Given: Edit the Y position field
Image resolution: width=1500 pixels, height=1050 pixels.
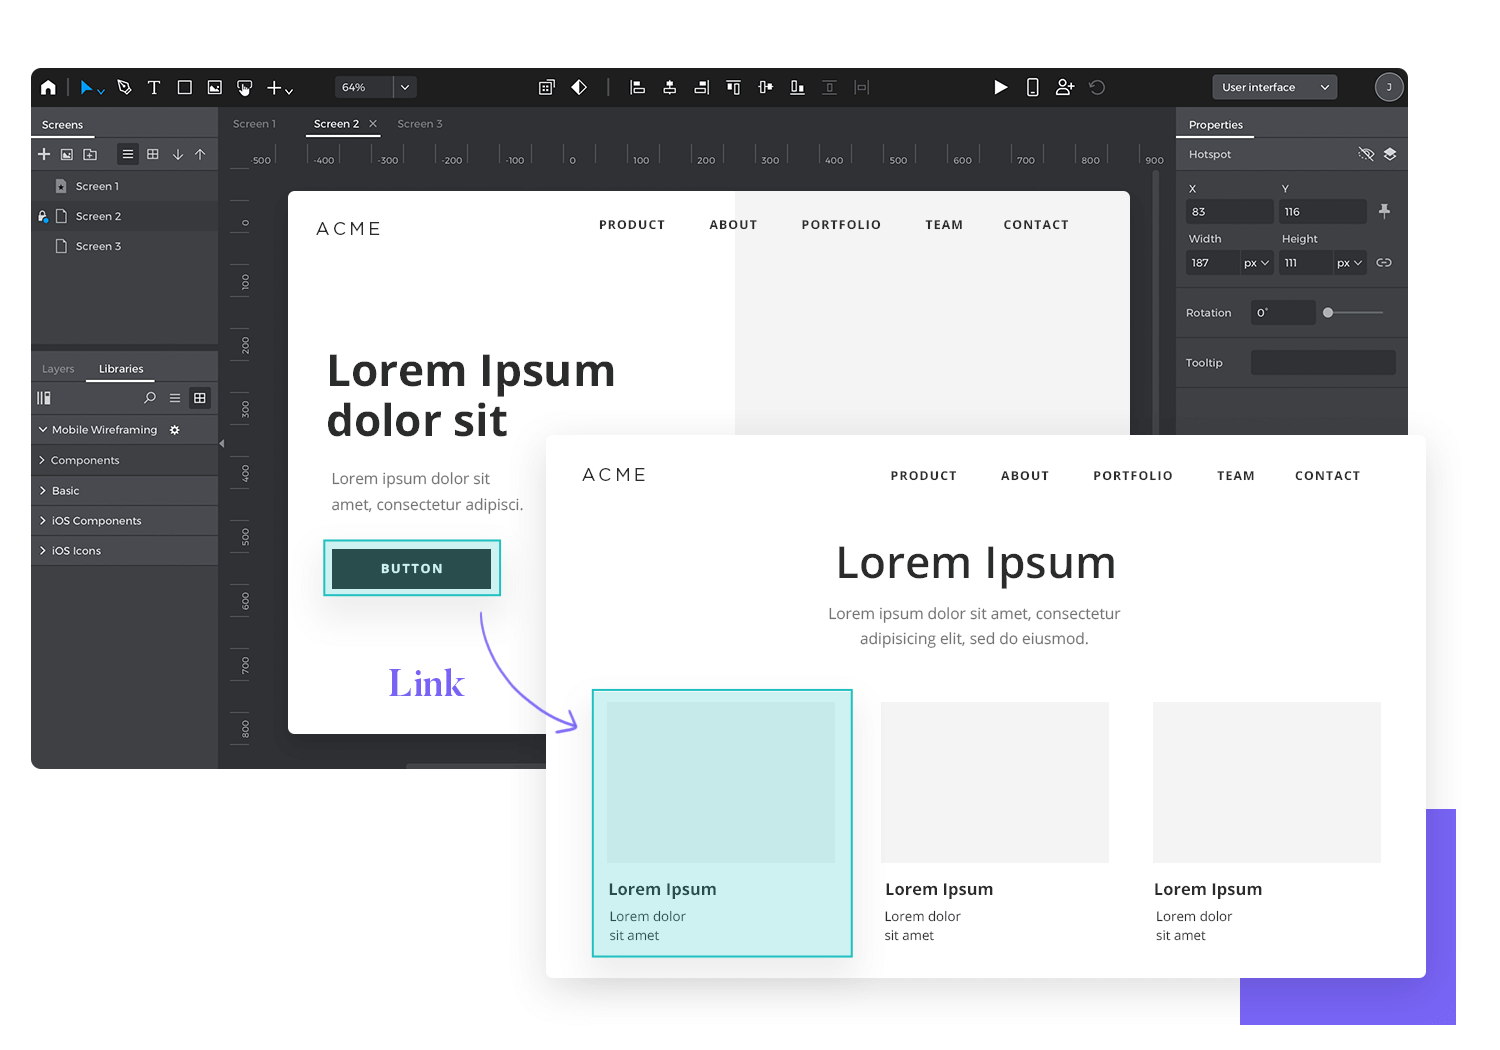Looking at the screenshot, I should tap(1323, 212).
